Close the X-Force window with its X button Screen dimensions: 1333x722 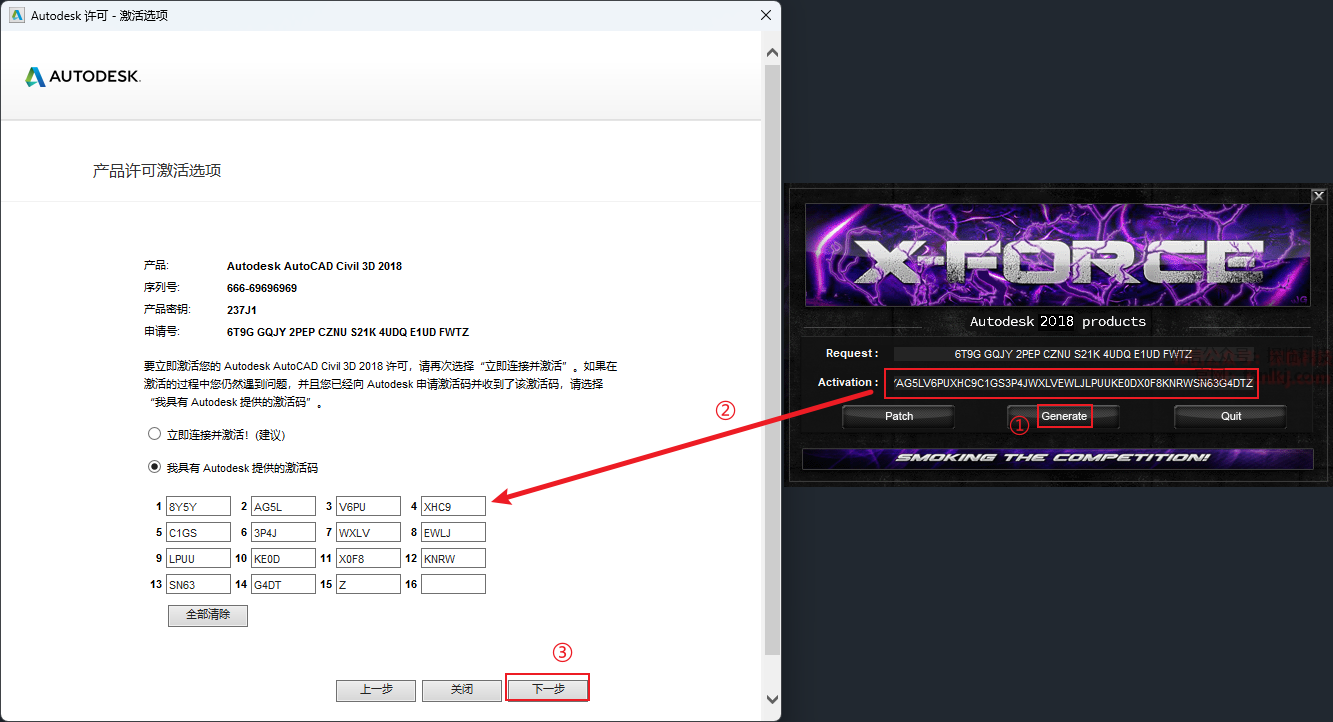coord(1318,196)
